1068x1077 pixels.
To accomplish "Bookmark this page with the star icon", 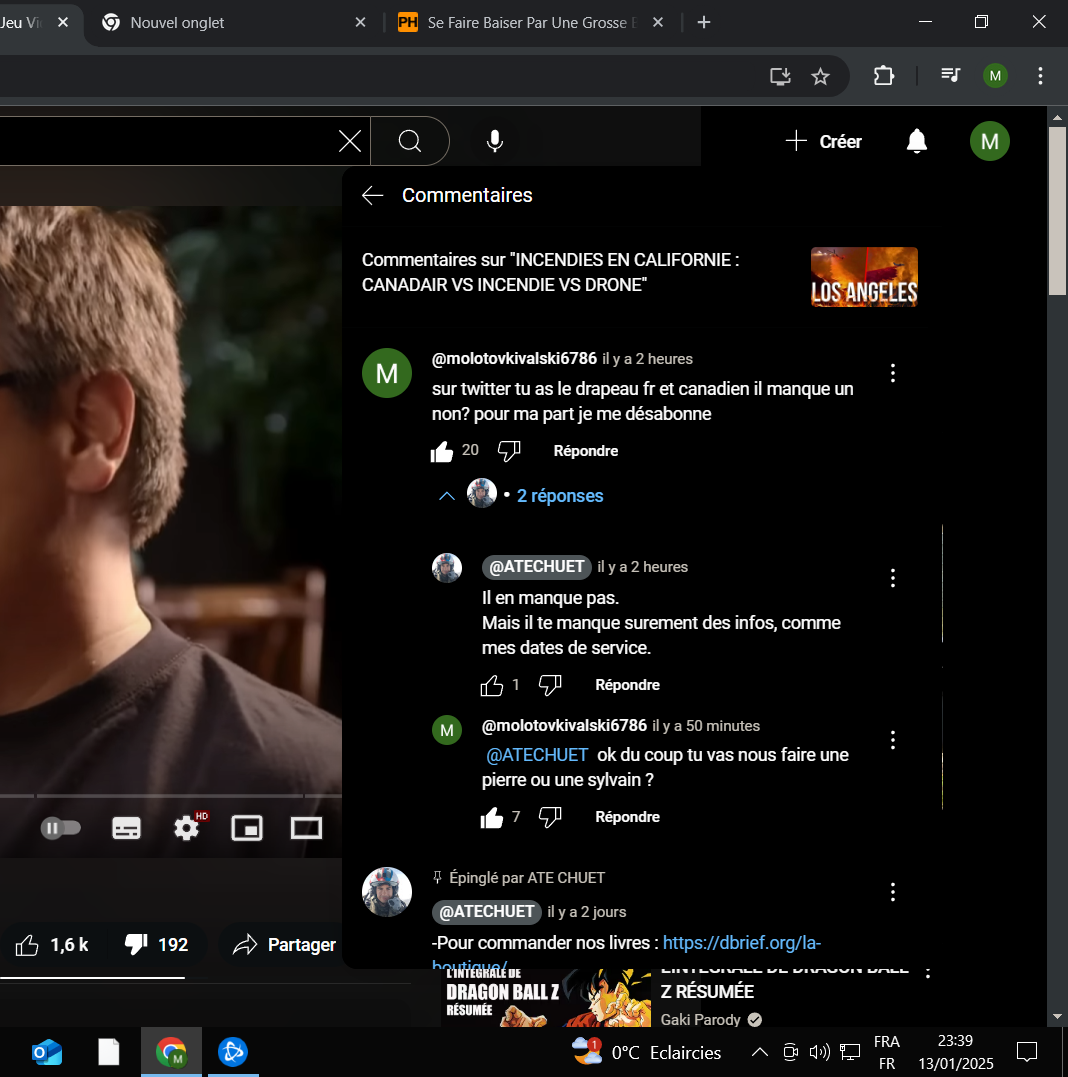I will (x=820, y=76).
